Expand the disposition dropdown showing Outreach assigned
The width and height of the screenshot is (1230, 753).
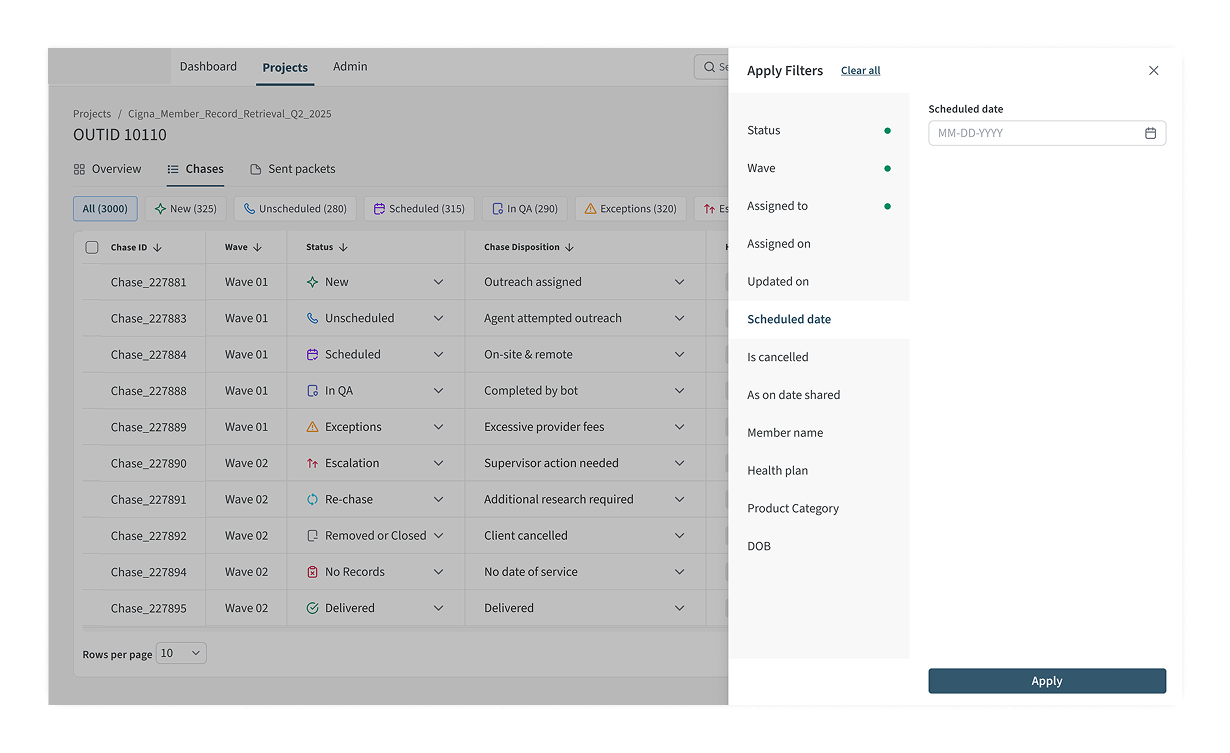tap(679, 282)
